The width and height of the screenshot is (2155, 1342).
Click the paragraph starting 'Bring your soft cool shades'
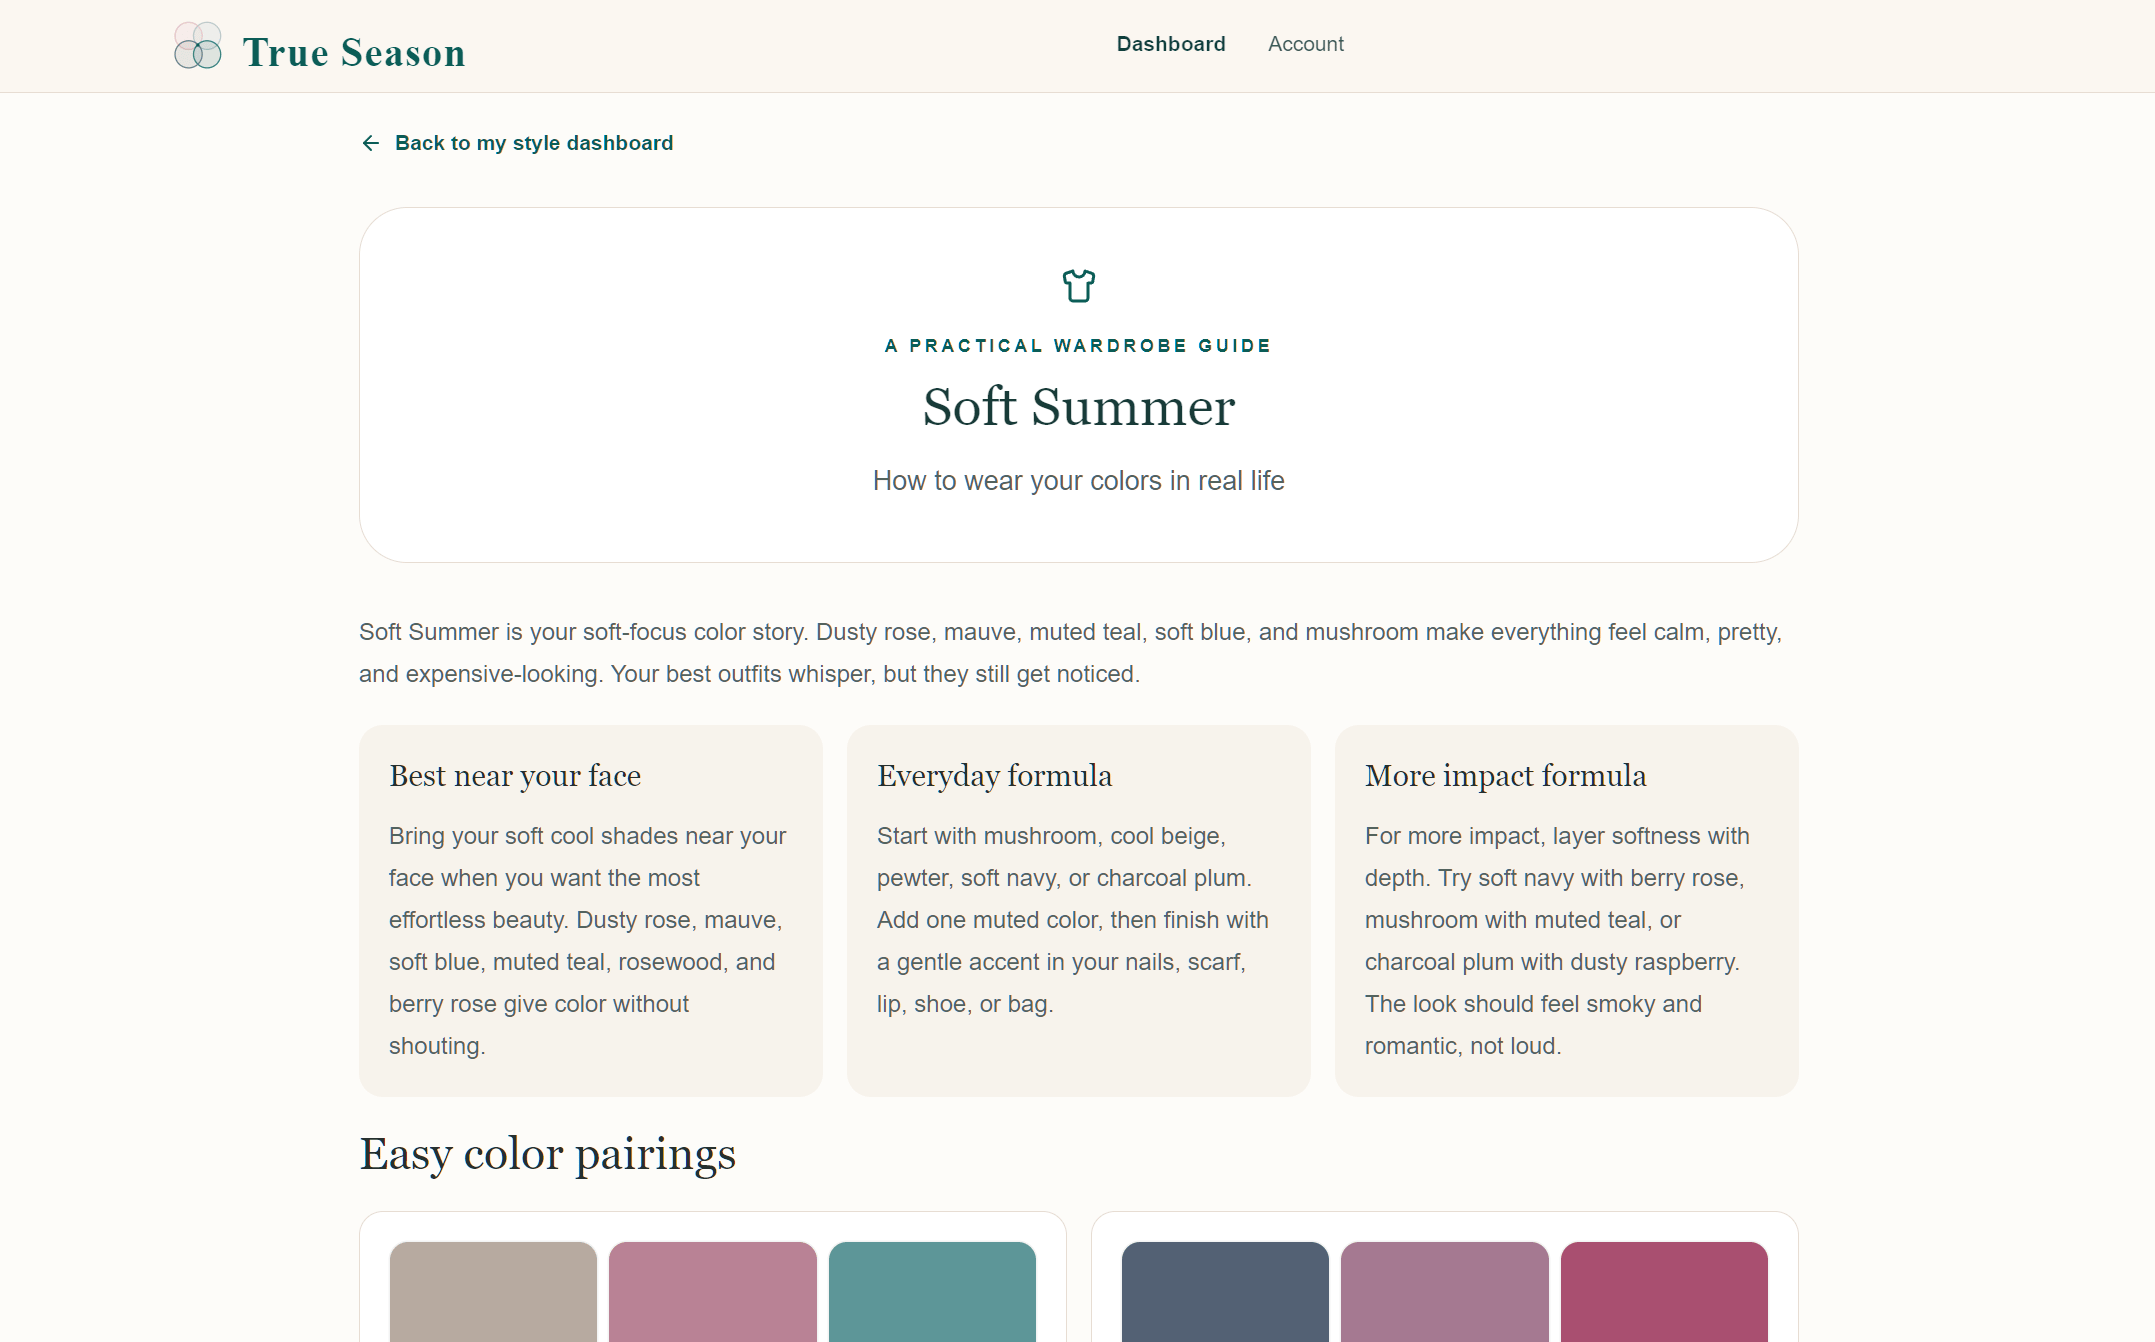coord(588,941)
